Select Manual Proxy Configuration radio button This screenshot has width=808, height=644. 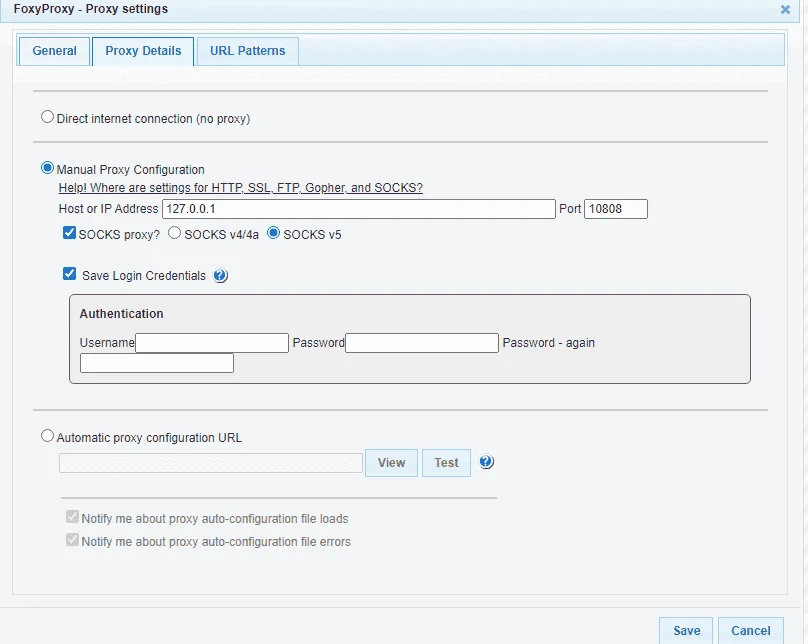point(47,168)
